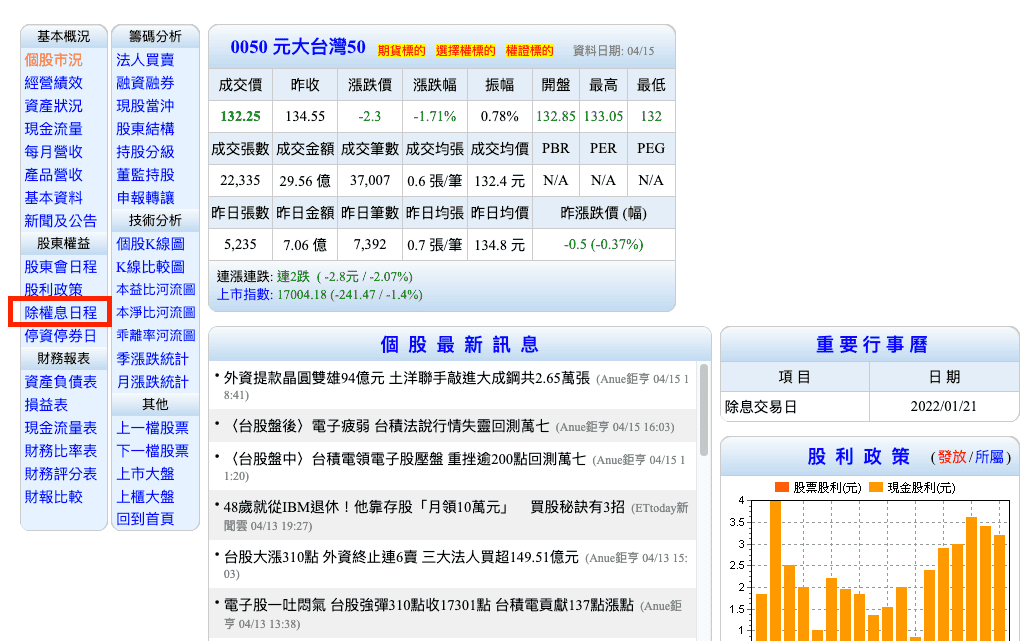Open 季漲跌統計 link

(152, 358)
